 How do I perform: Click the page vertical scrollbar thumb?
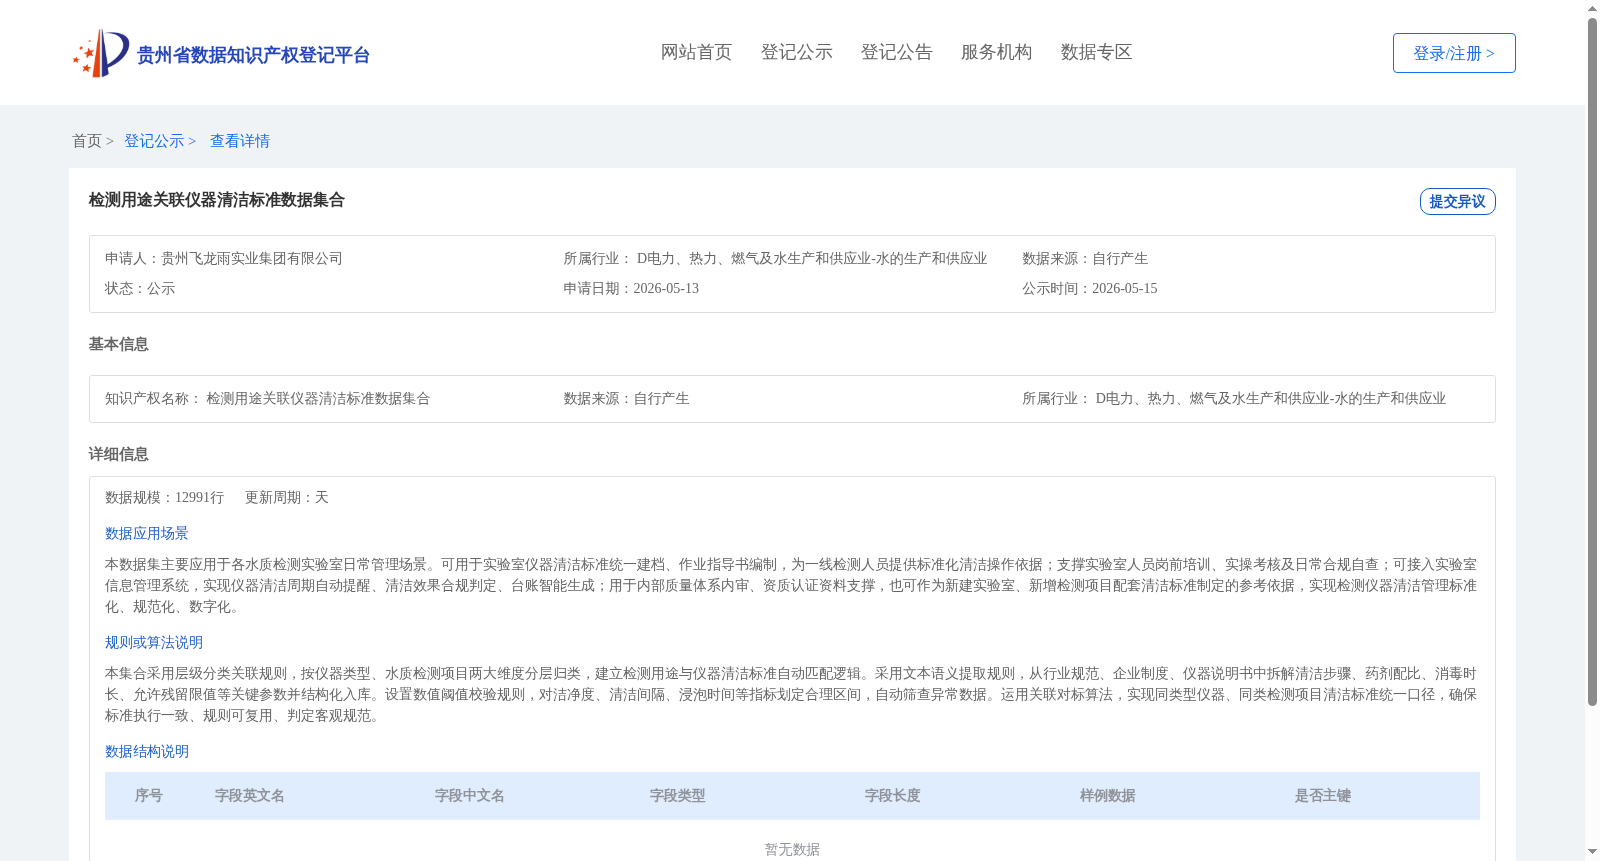[x=1593, y=362]
